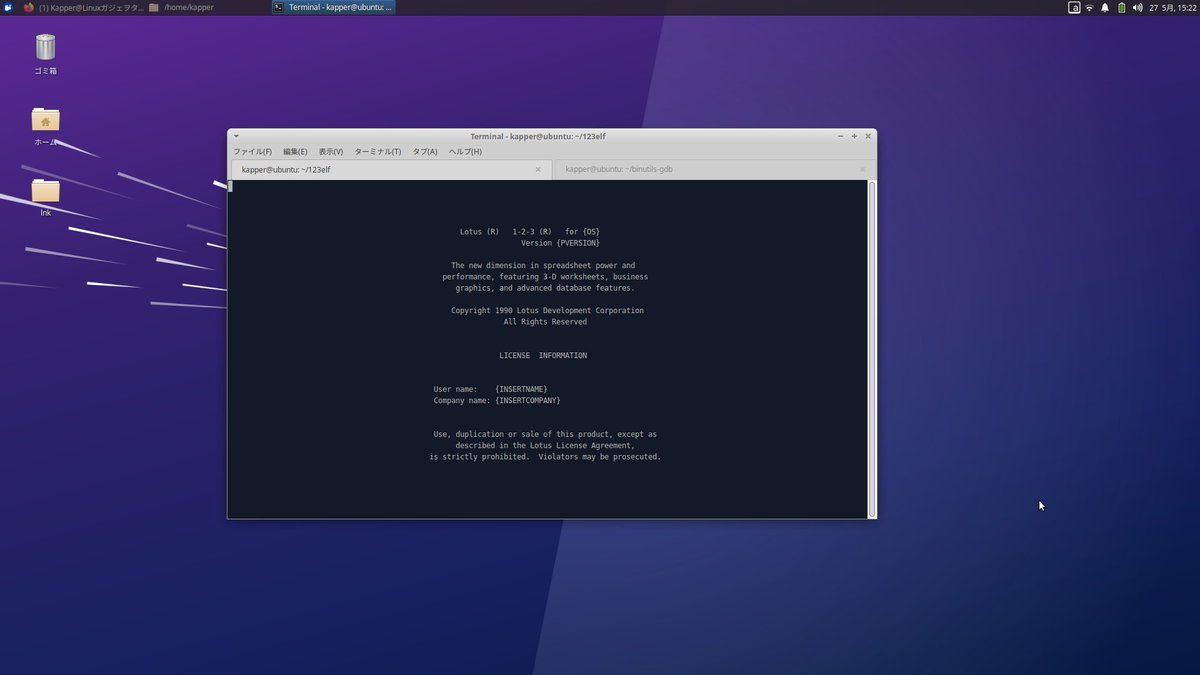Viewport: 1200px width, 675px height.
Task: Maximize the Terminal window
Action: (855, 136)
